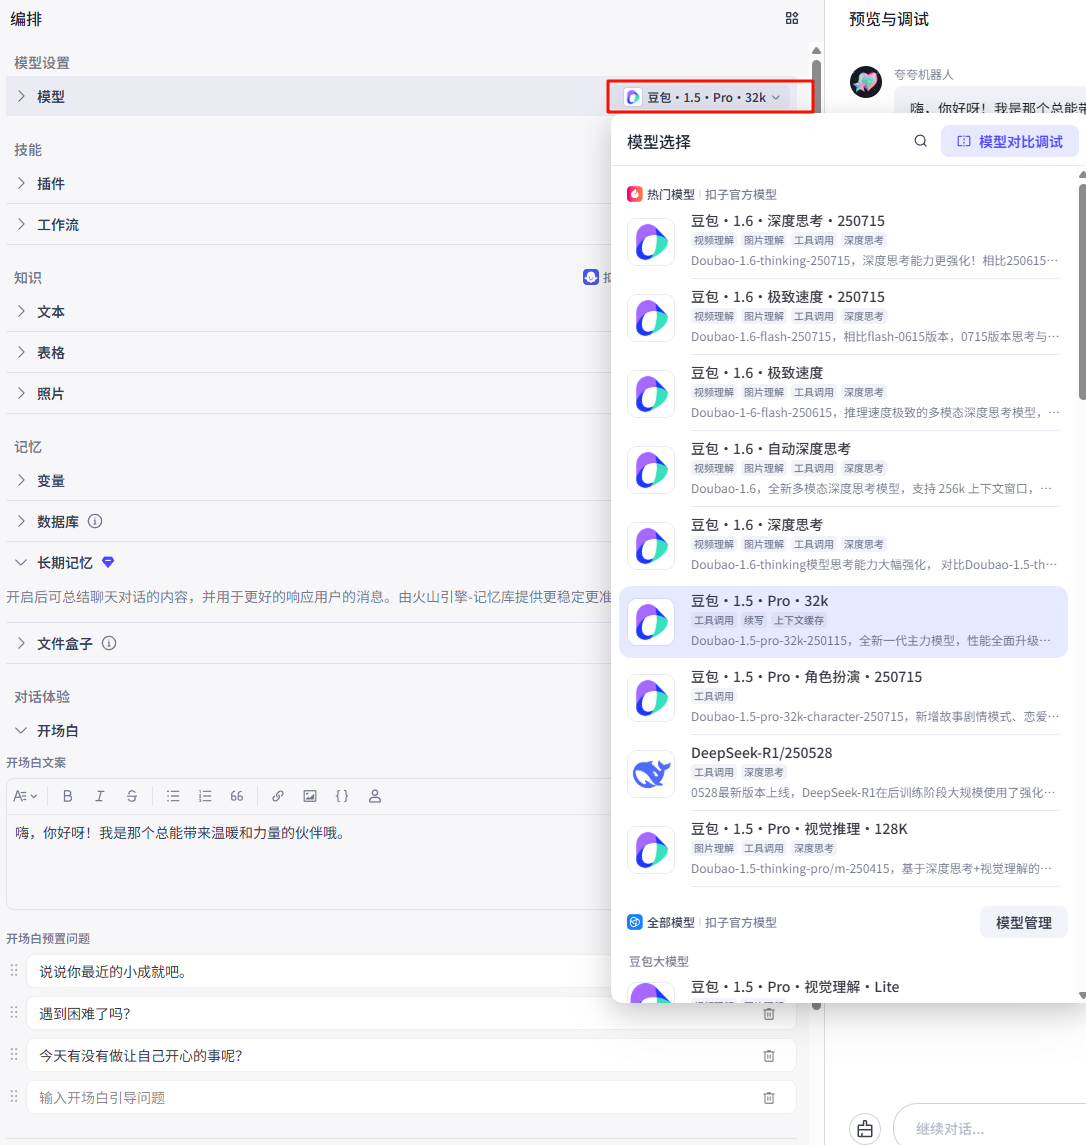The image size is (1086, 1145).
Task: Open 模型管理 management
Action: pyautogui.click(x=1023, y=922)
